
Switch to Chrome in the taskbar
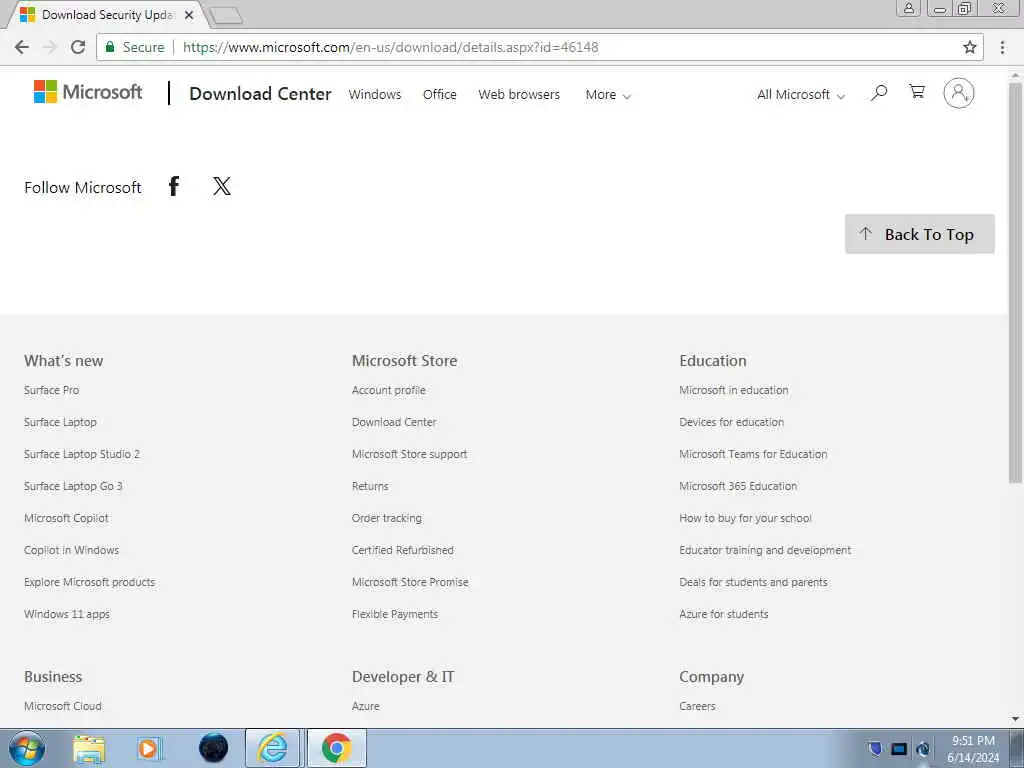tap(336, 748)
